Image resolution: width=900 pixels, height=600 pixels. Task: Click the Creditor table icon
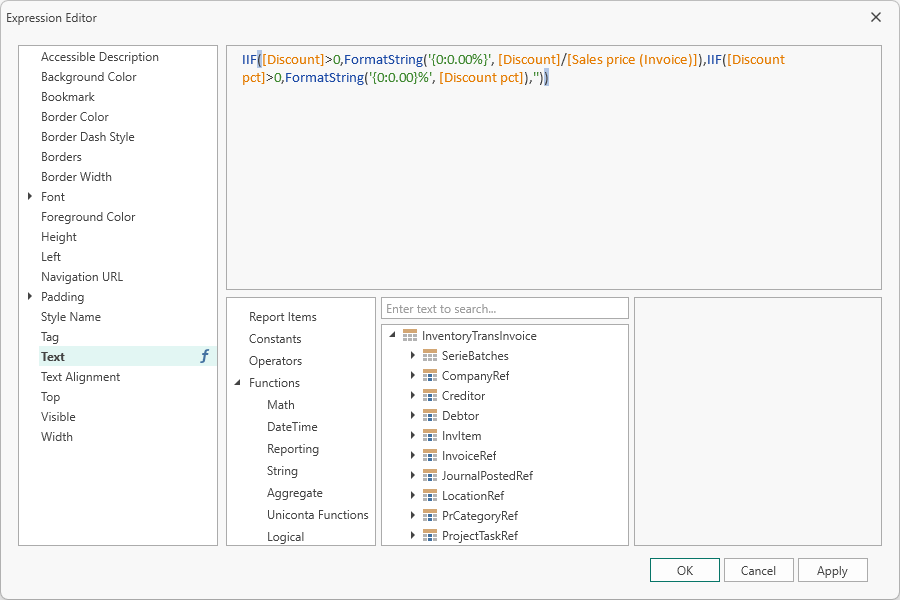pyautogui.click(x=429, y=396)
